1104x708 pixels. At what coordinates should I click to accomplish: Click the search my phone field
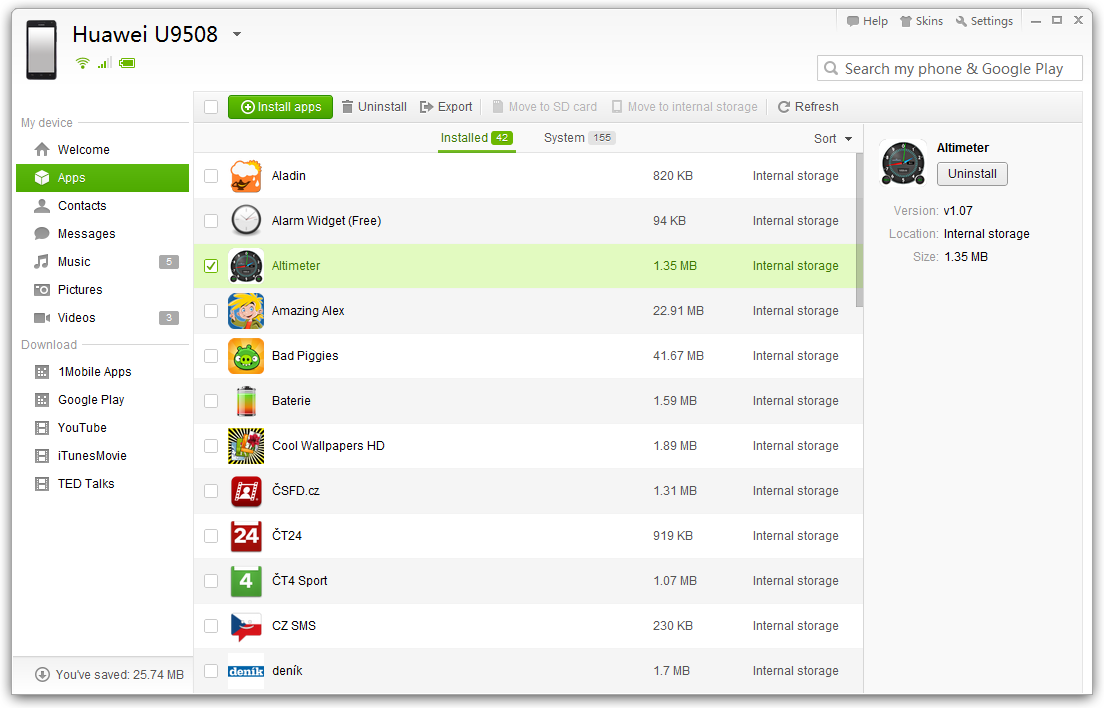pyautogui.click(x=949, y=68)
